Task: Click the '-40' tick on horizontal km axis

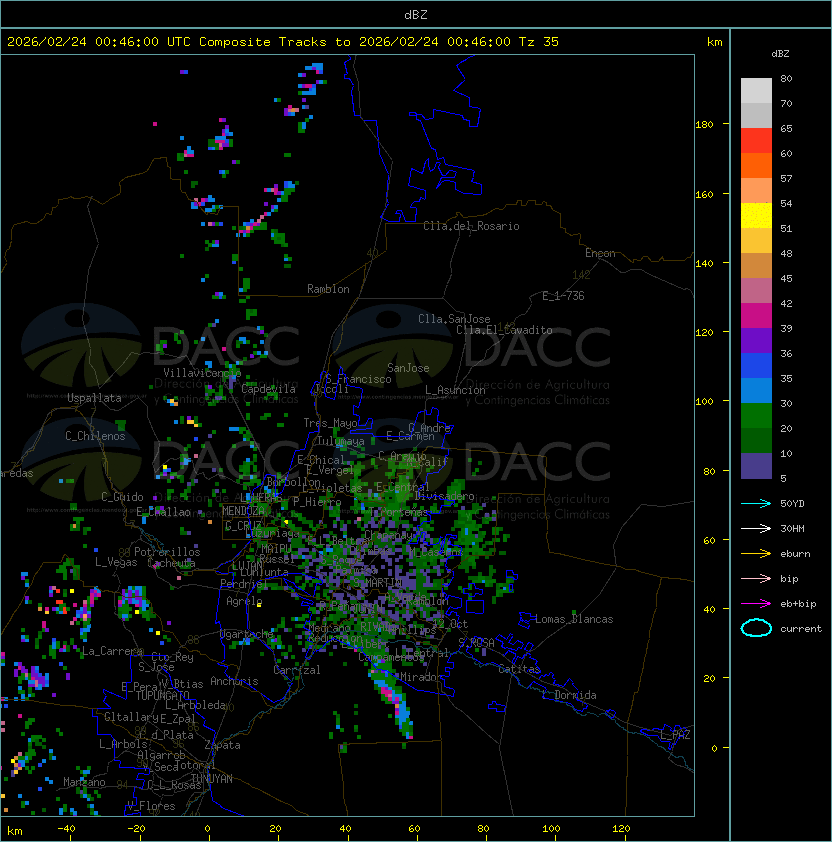Action: click(x=67, y=829)
